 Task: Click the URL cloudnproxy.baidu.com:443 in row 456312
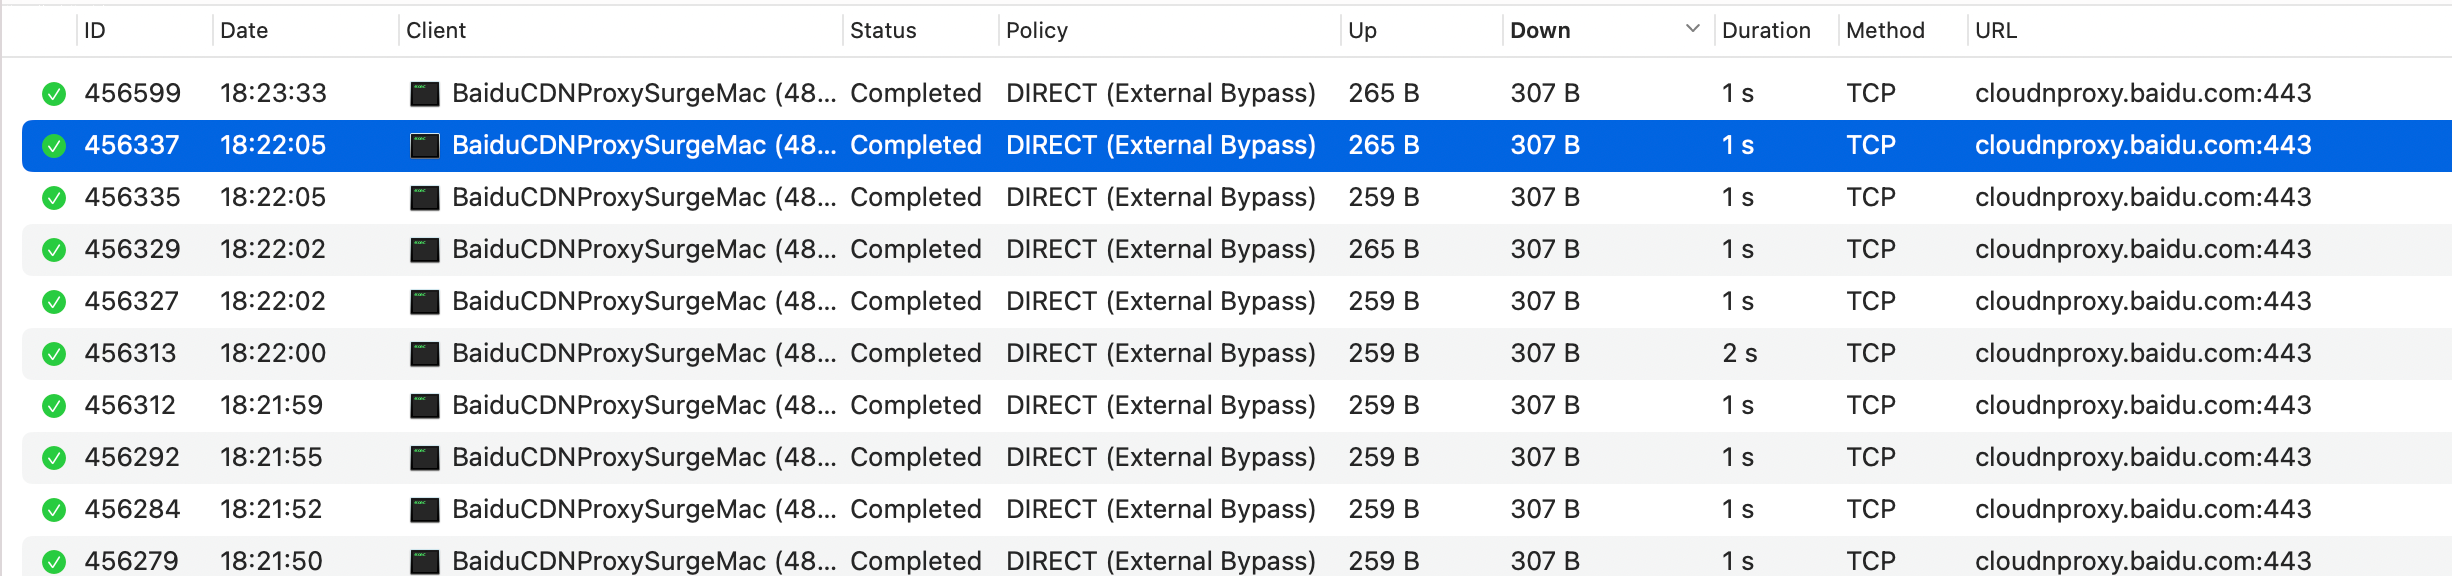[x=2143, y=405]
